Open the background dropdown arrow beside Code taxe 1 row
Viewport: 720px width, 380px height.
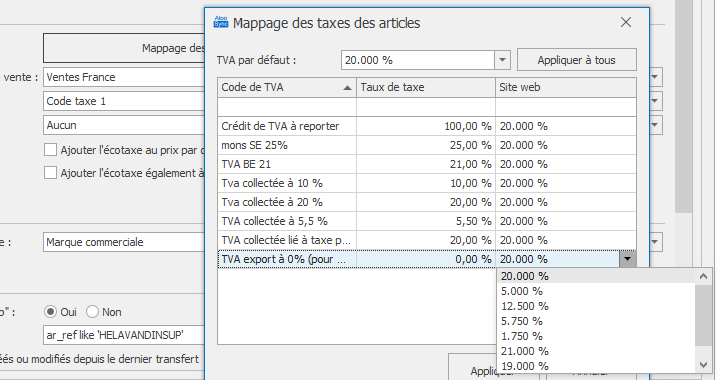(656, 101)
